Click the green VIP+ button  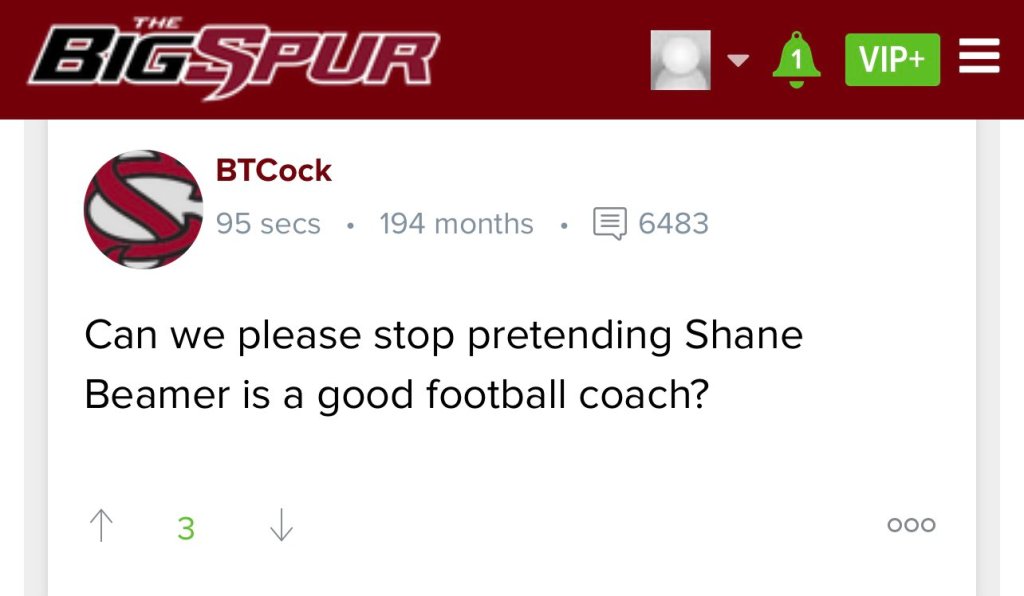click(892, 60)
